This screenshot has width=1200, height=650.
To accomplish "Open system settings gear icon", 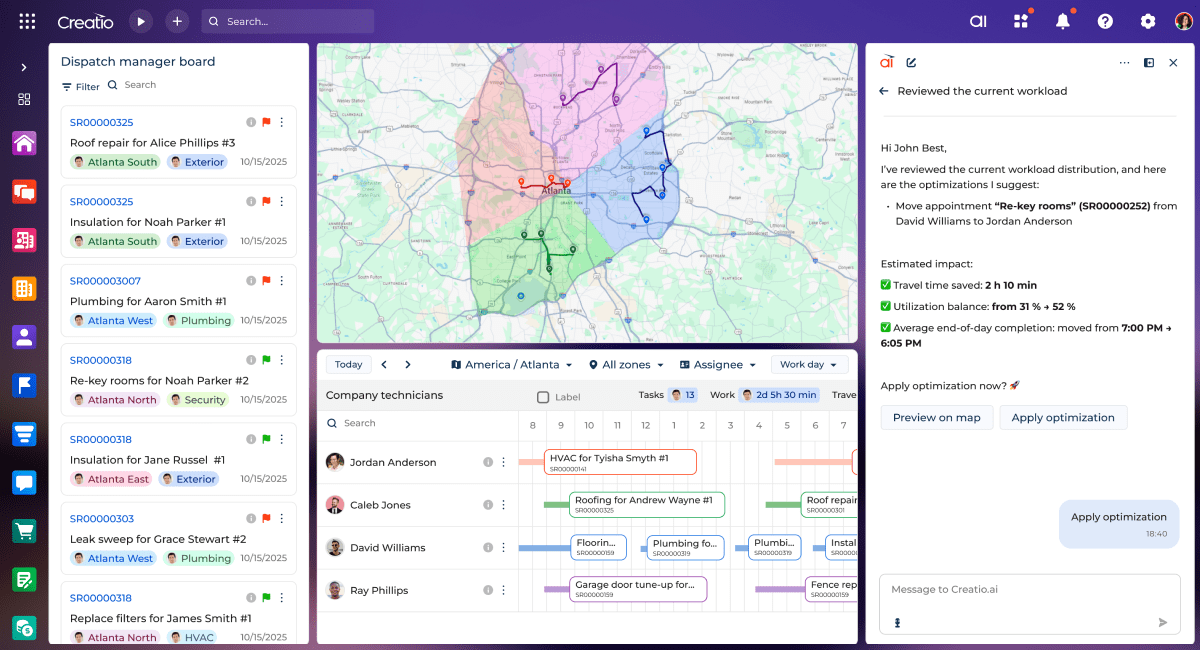I will (1148, 21).
